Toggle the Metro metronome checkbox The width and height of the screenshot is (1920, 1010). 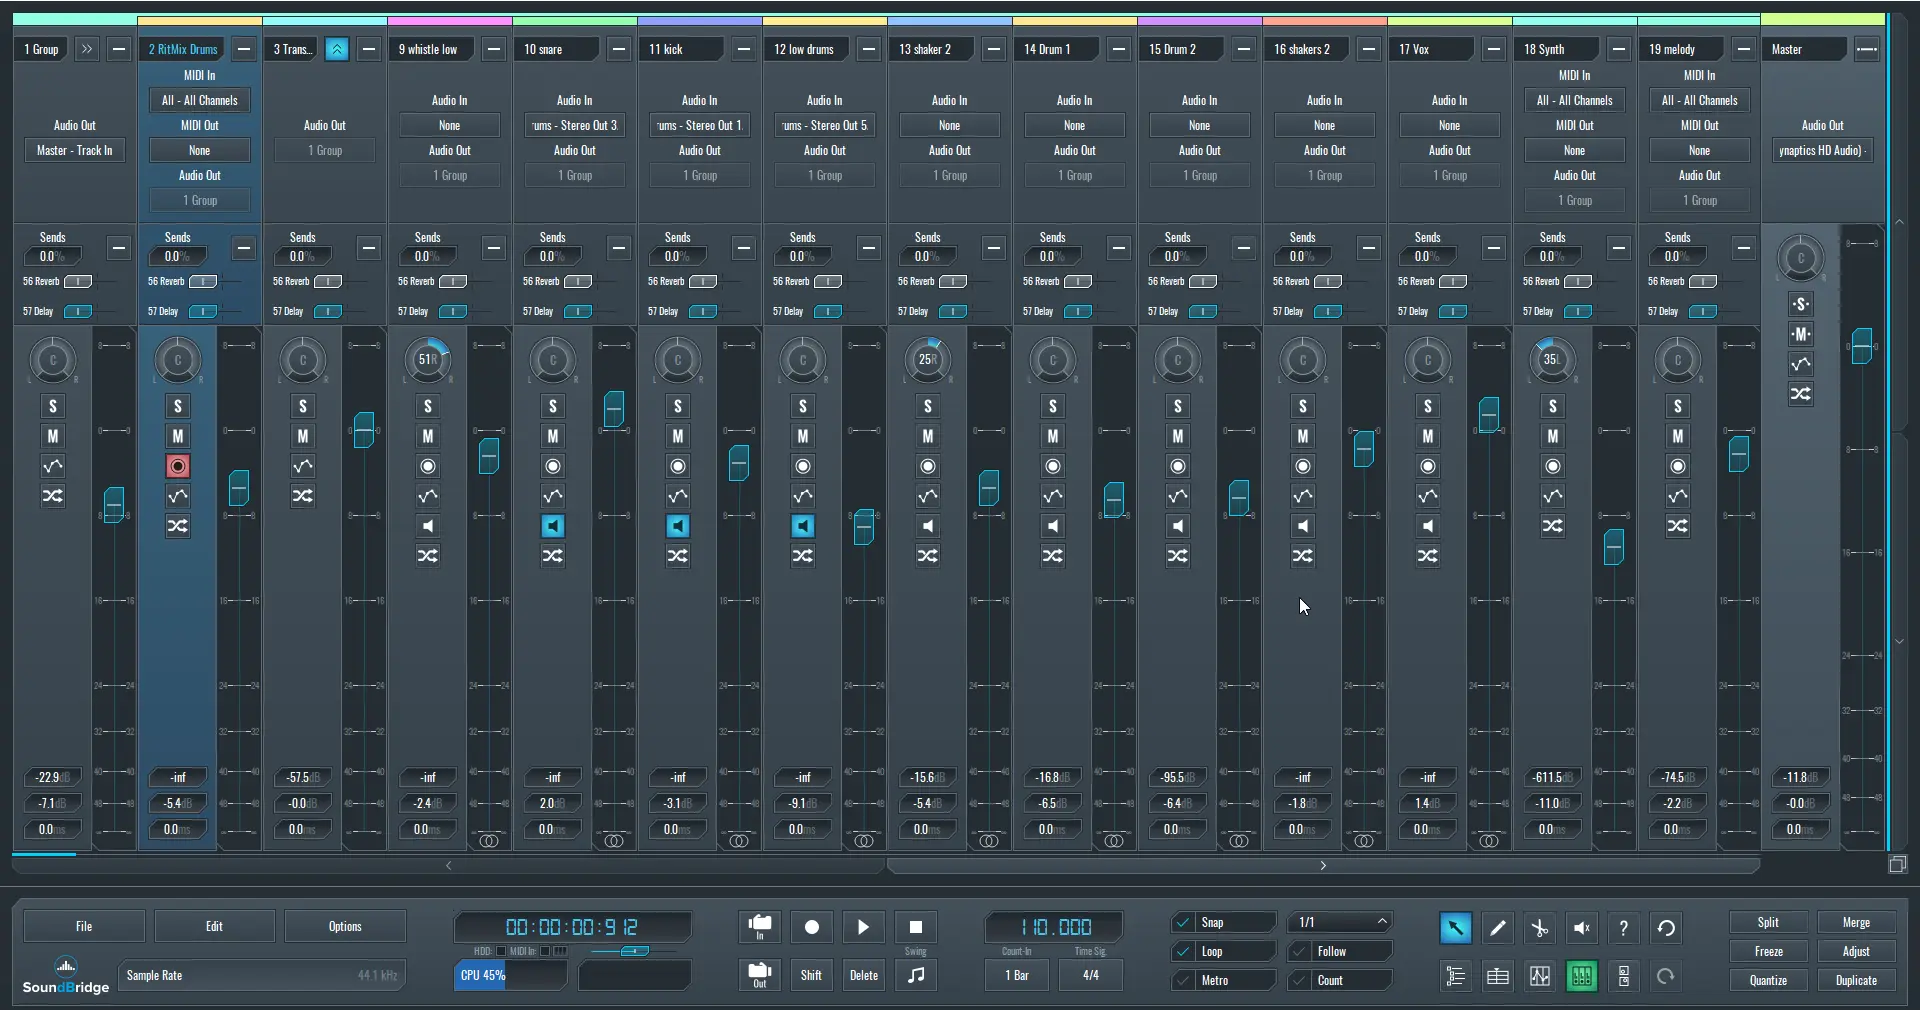(x=1183, y=981)
